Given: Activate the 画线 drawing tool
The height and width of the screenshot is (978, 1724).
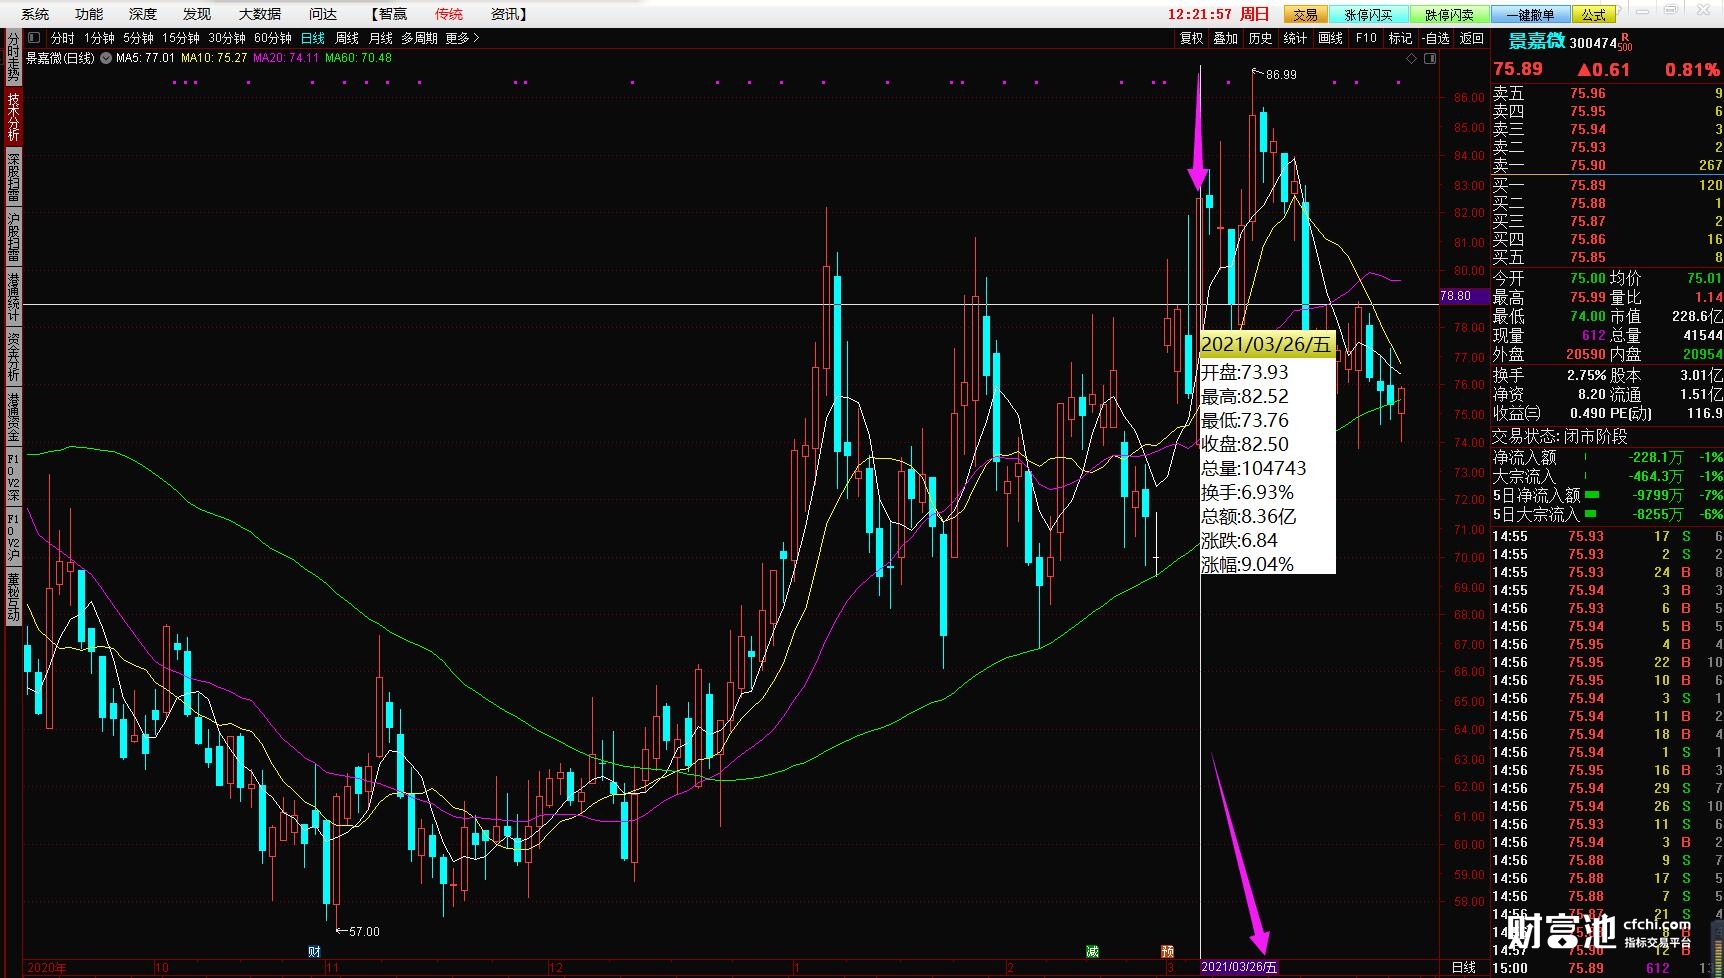Looking at the screenshot, I should (1330, 38).
